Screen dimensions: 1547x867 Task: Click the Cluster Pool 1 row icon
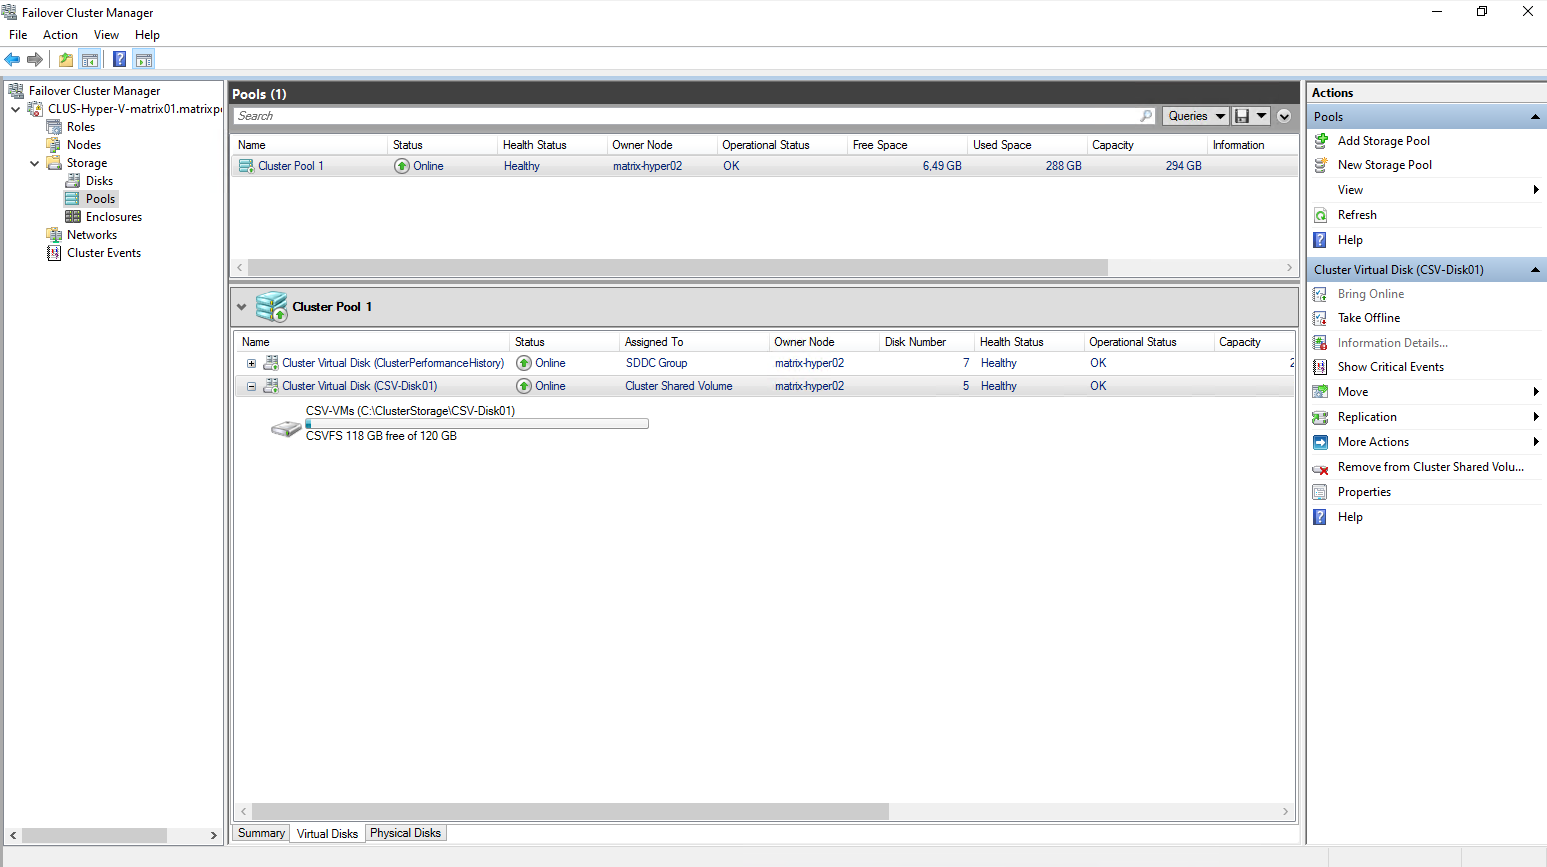(246, 166)
